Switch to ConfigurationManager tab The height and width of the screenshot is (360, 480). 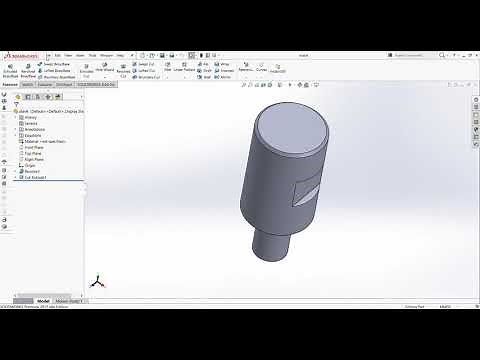38,97
